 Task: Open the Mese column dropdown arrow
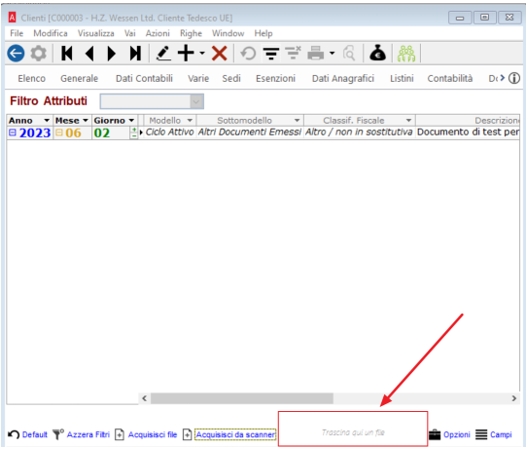86,121
